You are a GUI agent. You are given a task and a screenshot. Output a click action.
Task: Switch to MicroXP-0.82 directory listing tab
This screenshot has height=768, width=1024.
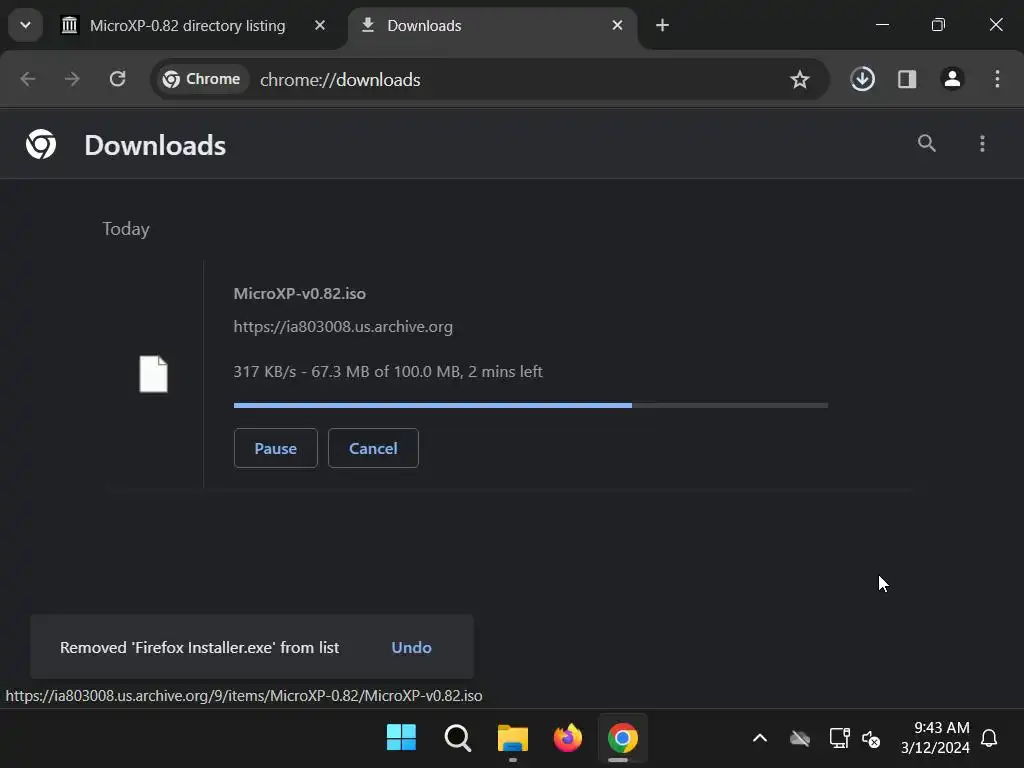187,25
